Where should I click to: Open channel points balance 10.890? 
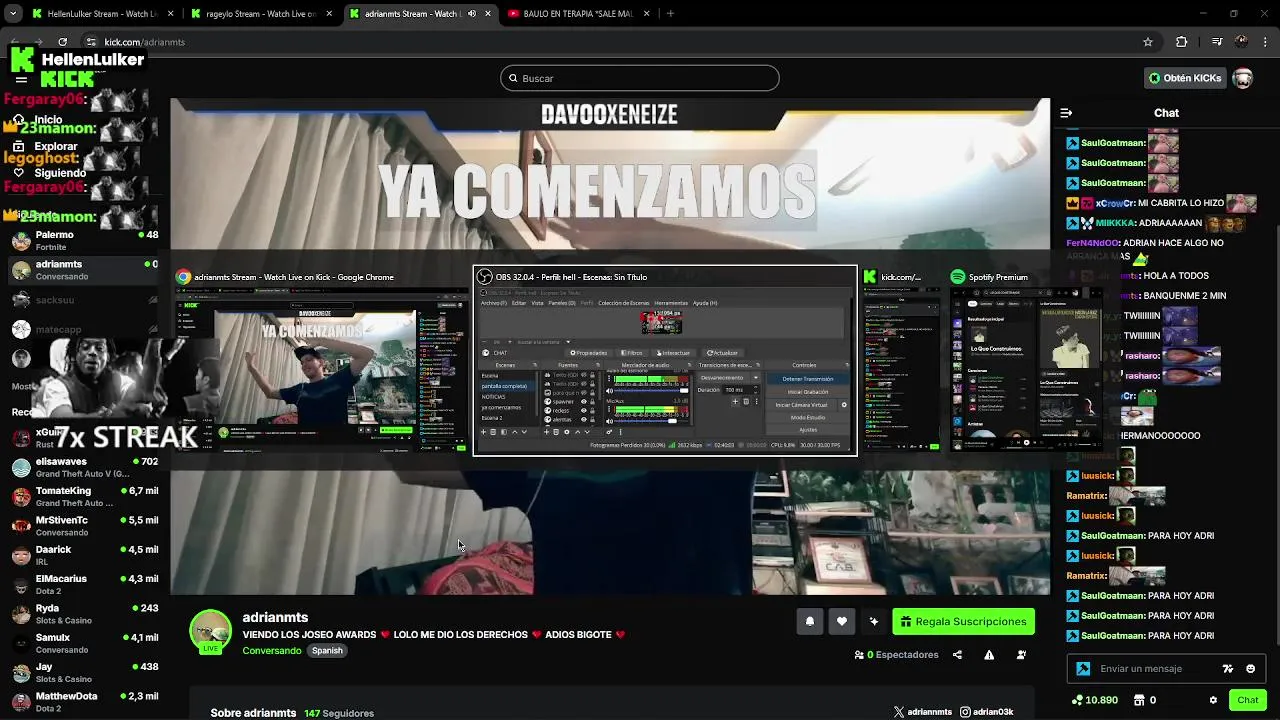pyautogui.click(x=1094, y=700)
